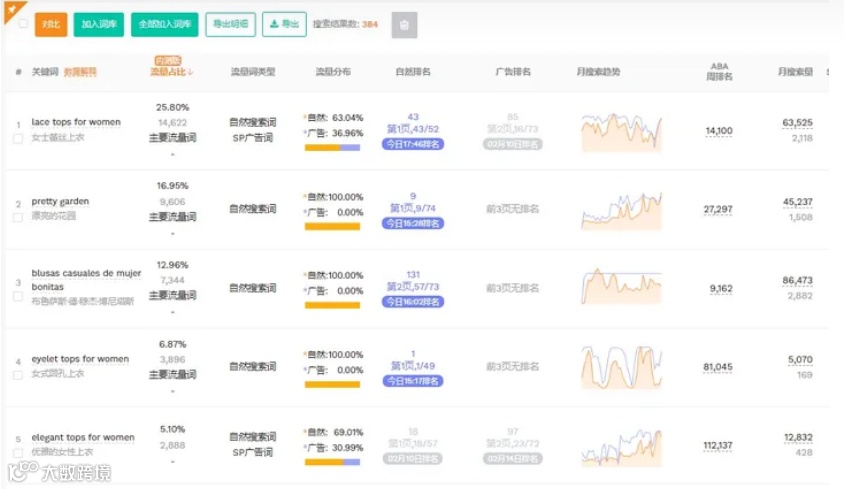
Task: Click the orange pin icon in the corner
Action: pyautogui.click(x=12, y=10)
